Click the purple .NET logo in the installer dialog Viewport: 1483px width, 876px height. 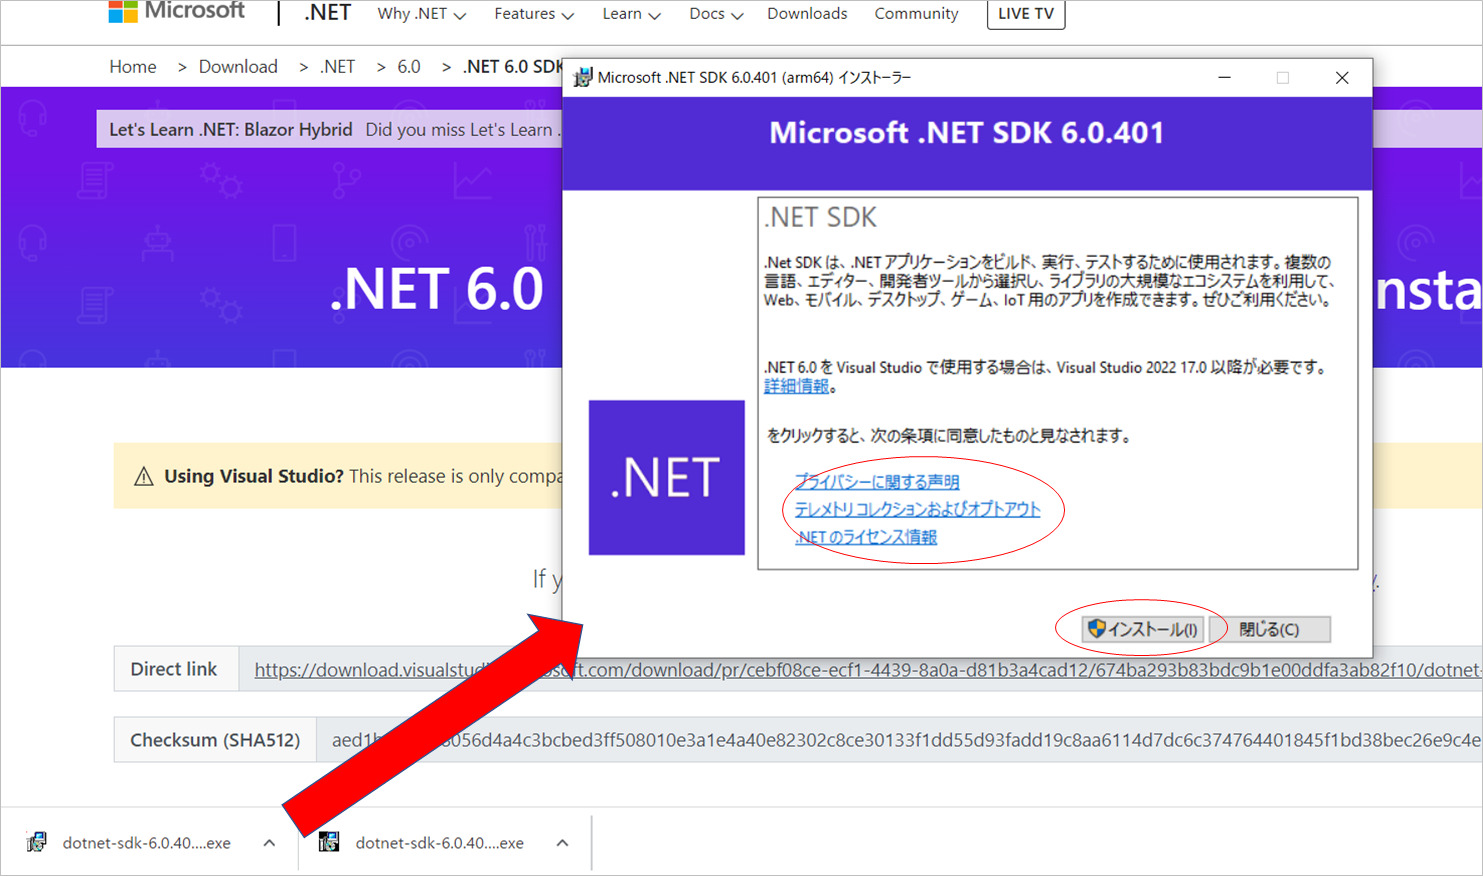click(x=666, y=477)
